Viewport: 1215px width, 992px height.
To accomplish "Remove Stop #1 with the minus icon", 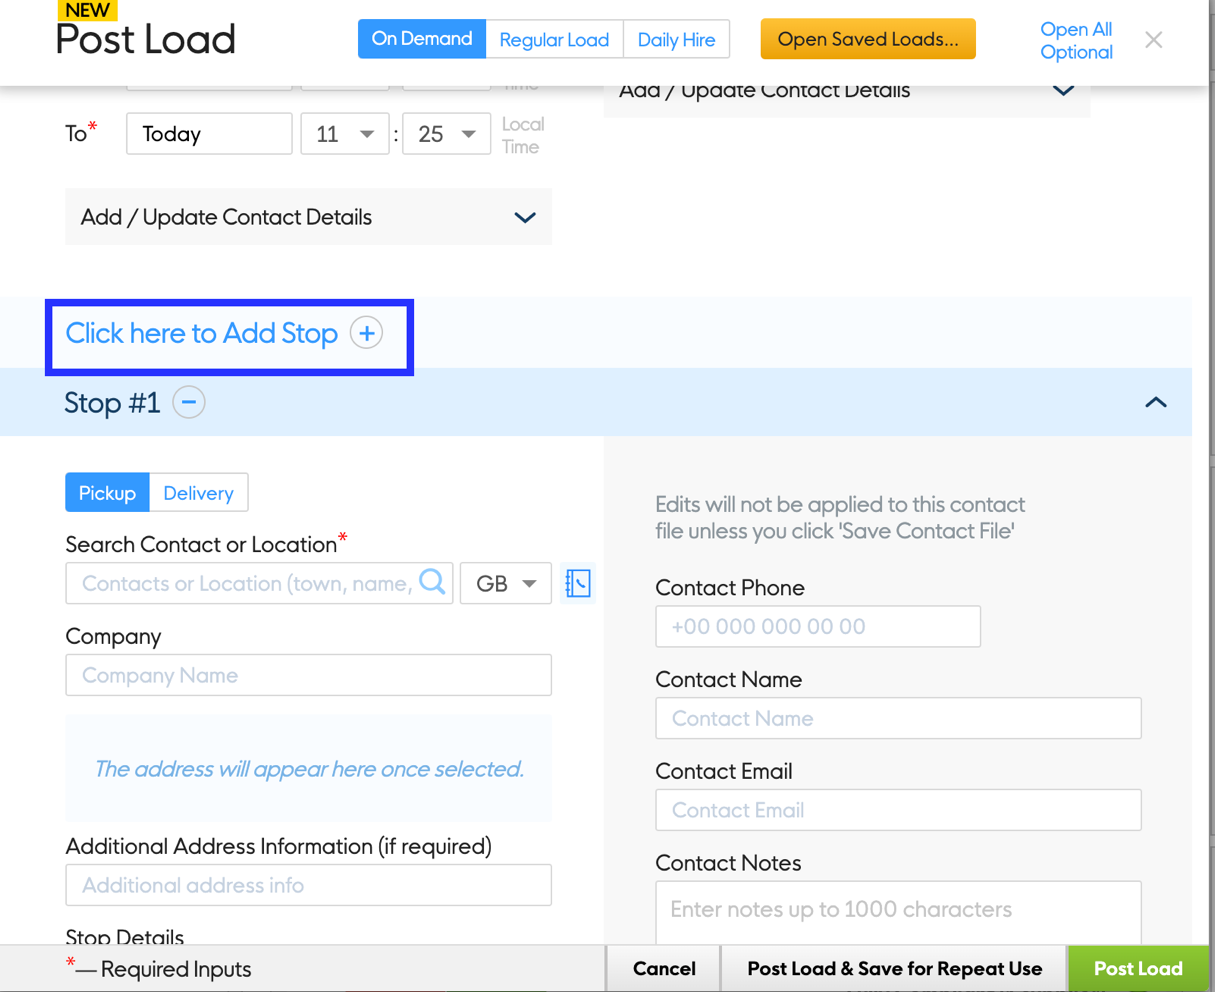I will pyautogui.click(x=188, y=402).
